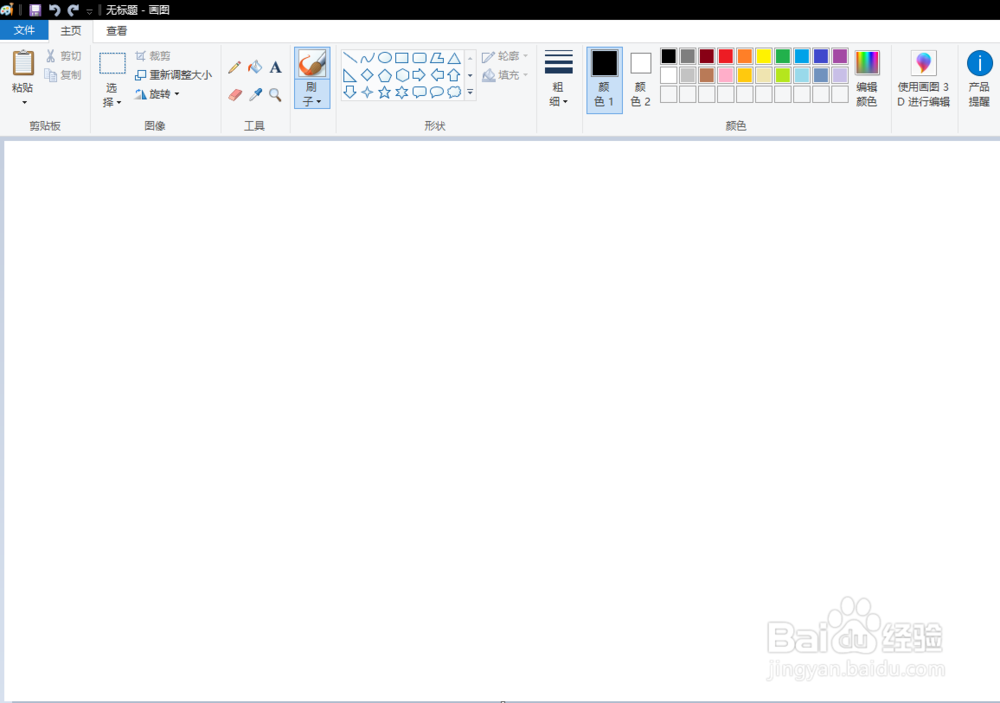The width and height of the screenshot is (1000, 703).
Task: Choose the Diamond shape
Action: tap(367, 75)
